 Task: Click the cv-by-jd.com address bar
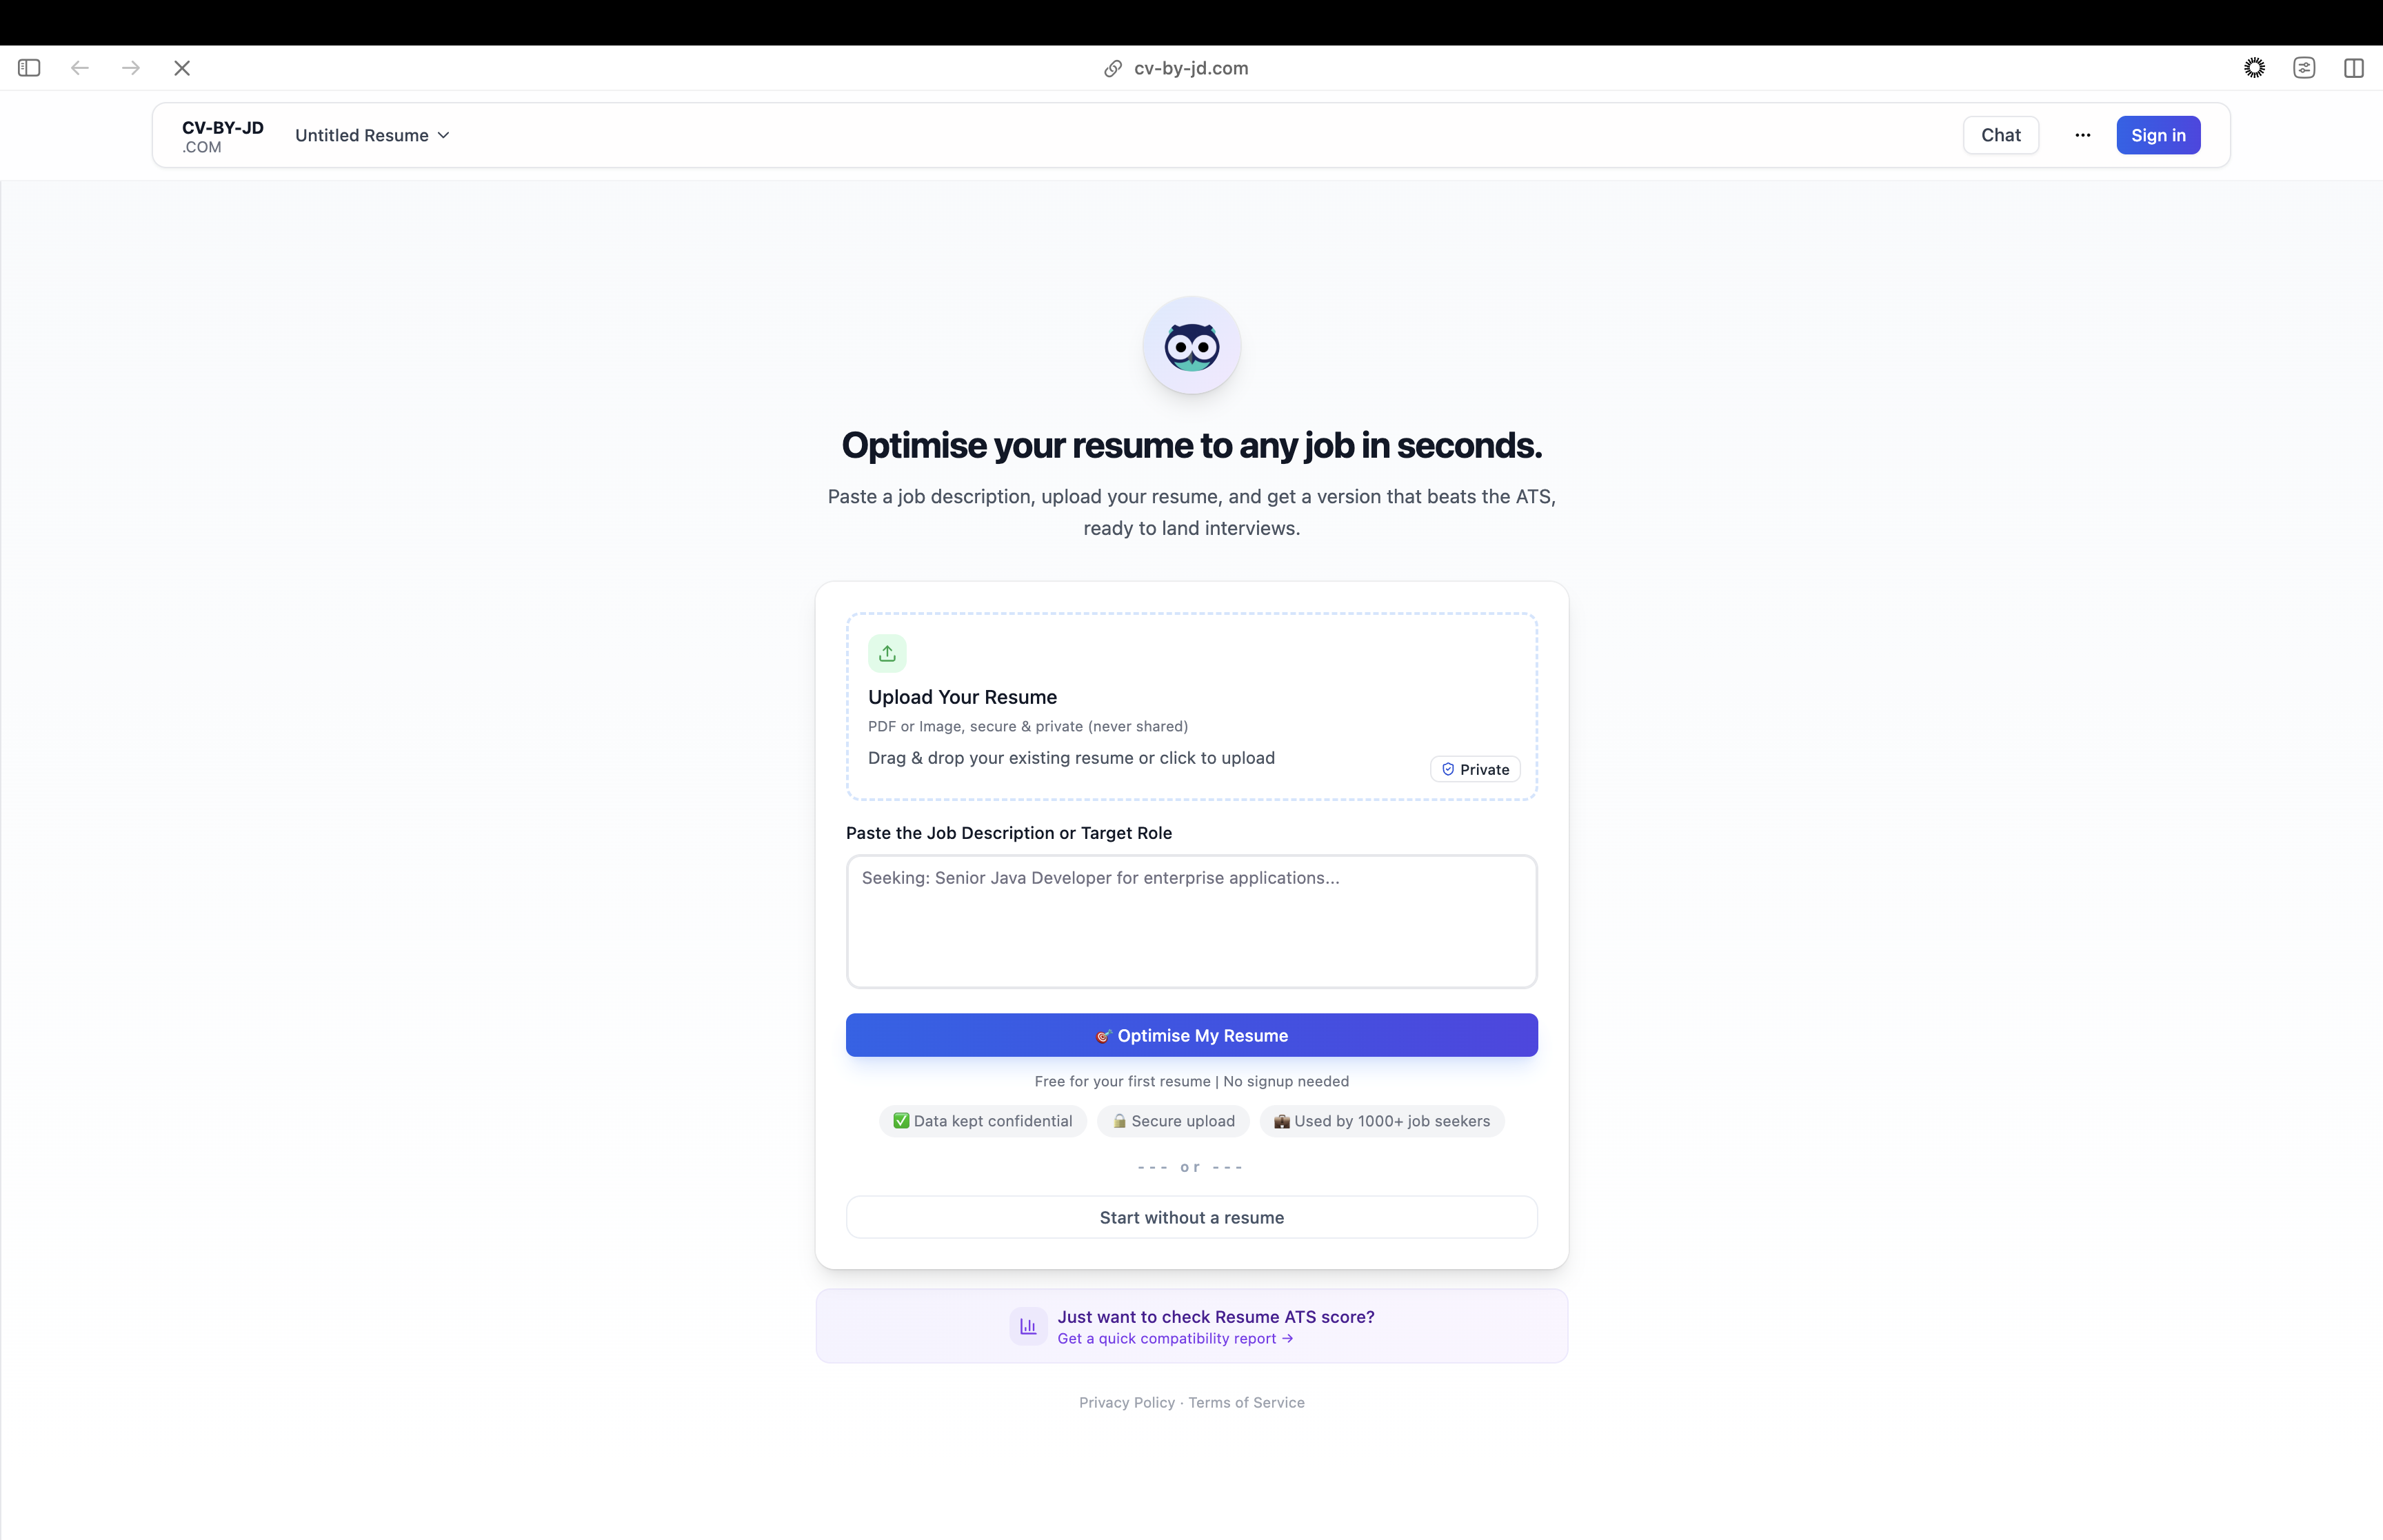click(1176, 68)
